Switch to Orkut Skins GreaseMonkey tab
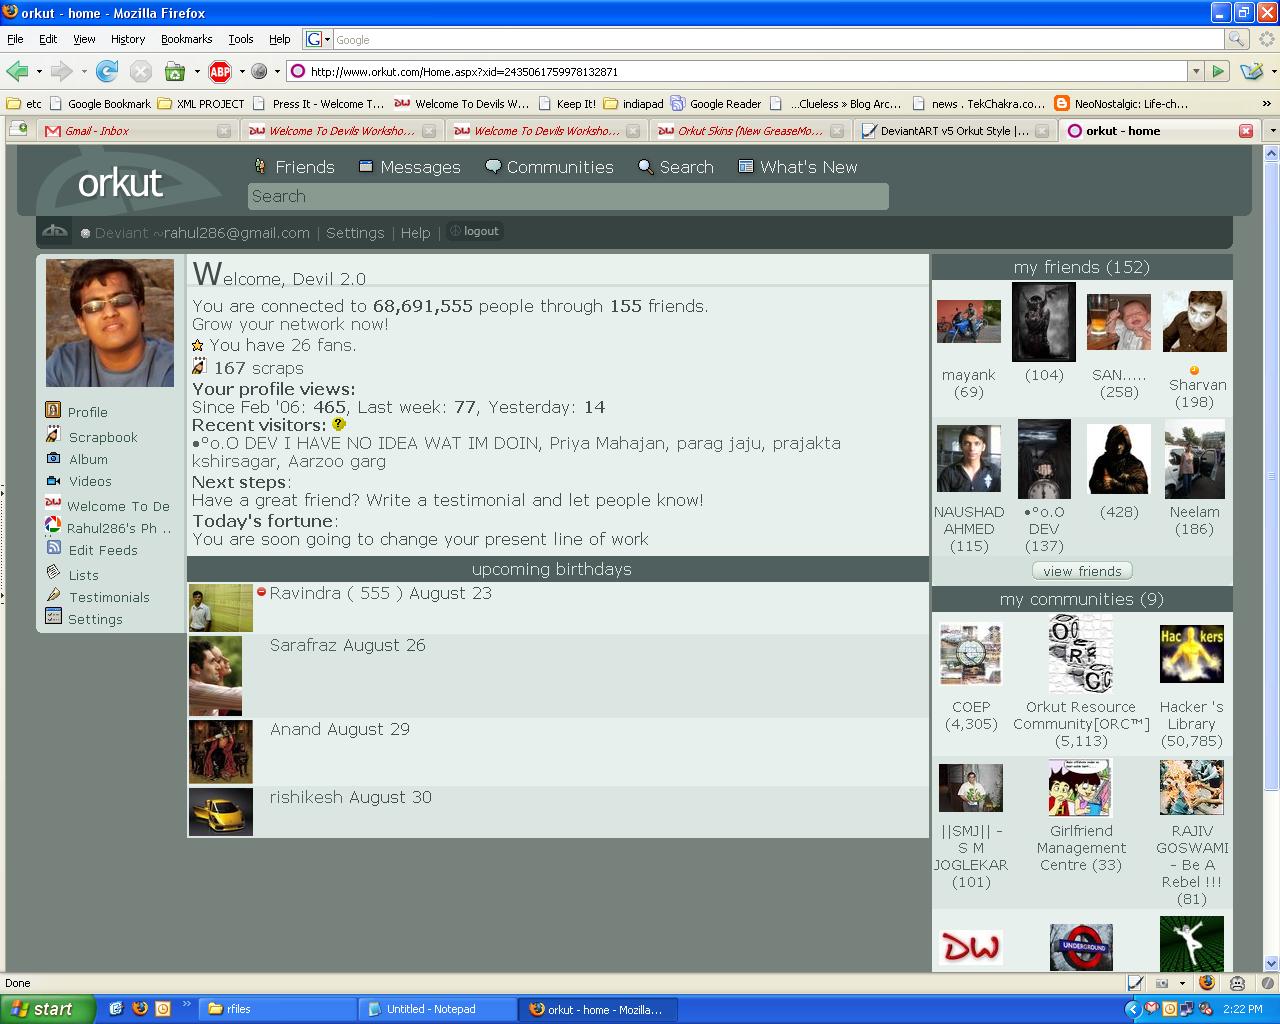This screenshot has height=1024, width=1280. [x=750, y=131]
